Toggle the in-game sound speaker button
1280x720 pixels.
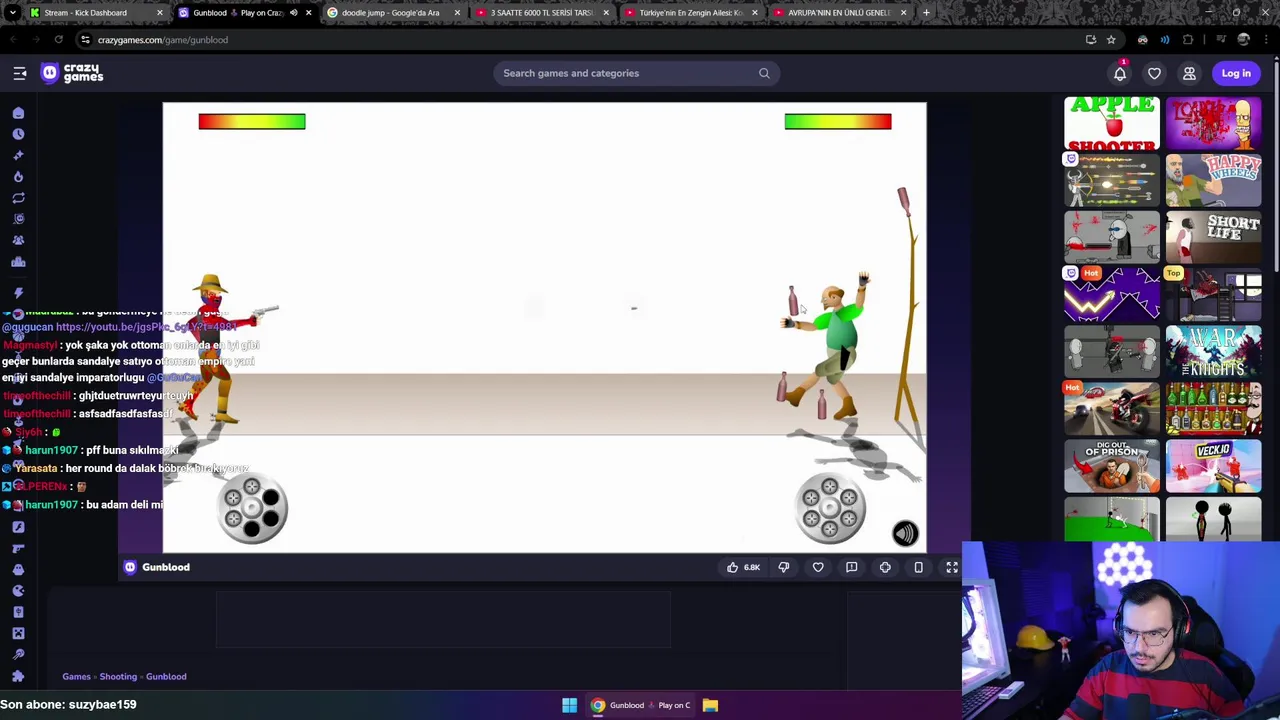point(905,533)
